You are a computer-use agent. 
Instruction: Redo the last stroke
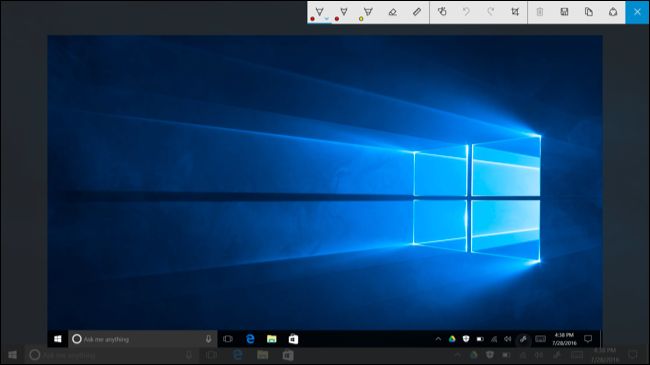tap(491, 12)
